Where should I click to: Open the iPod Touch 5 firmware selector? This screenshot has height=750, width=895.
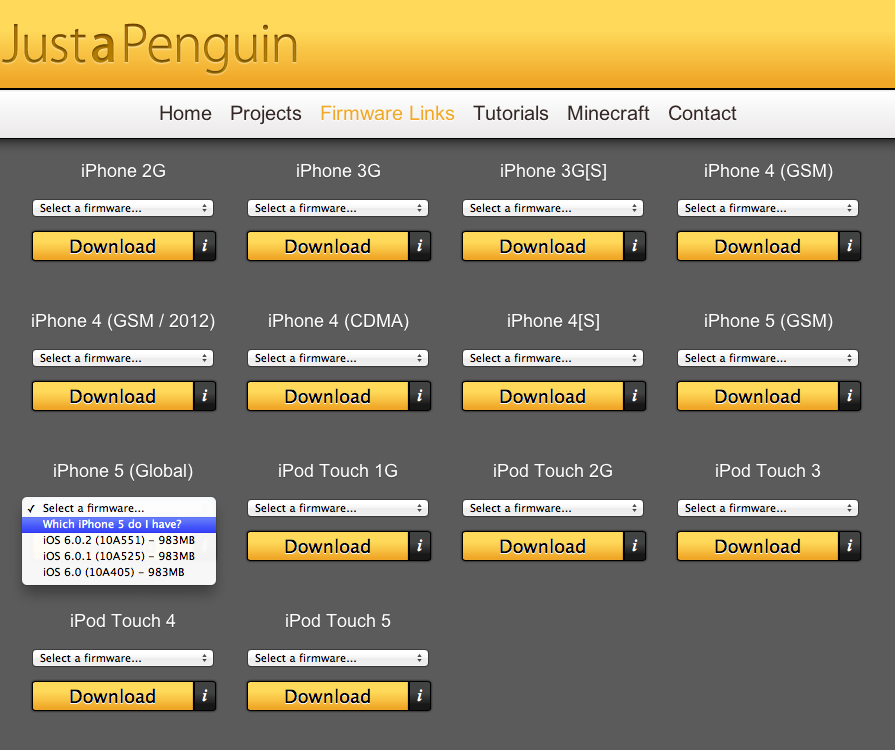click(338, 659)
